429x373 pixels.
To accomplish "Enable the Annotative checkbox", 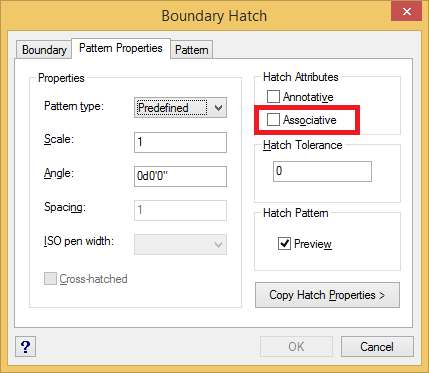I will pos(273,97).
